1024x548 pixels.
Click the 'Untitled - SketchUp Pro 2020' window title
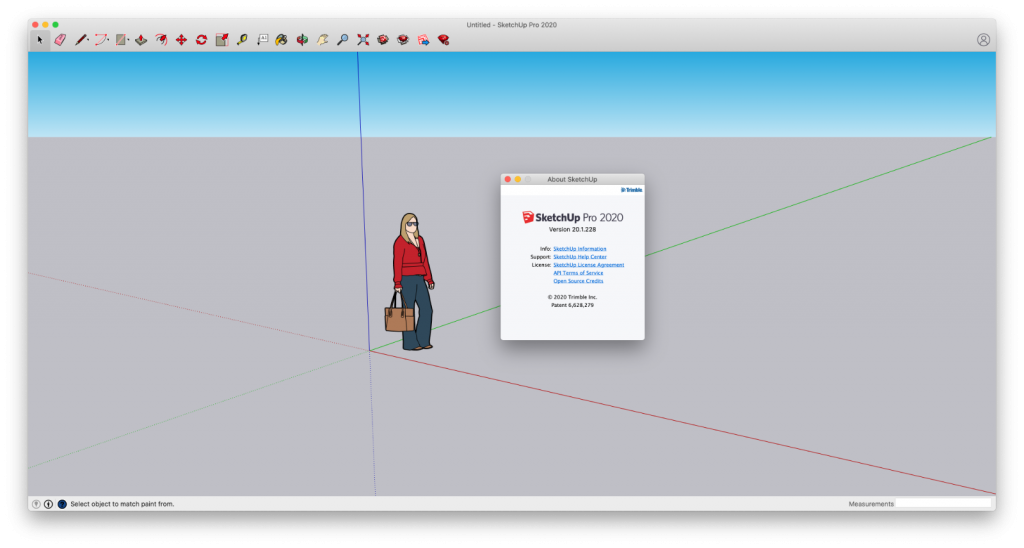(511, 25)
